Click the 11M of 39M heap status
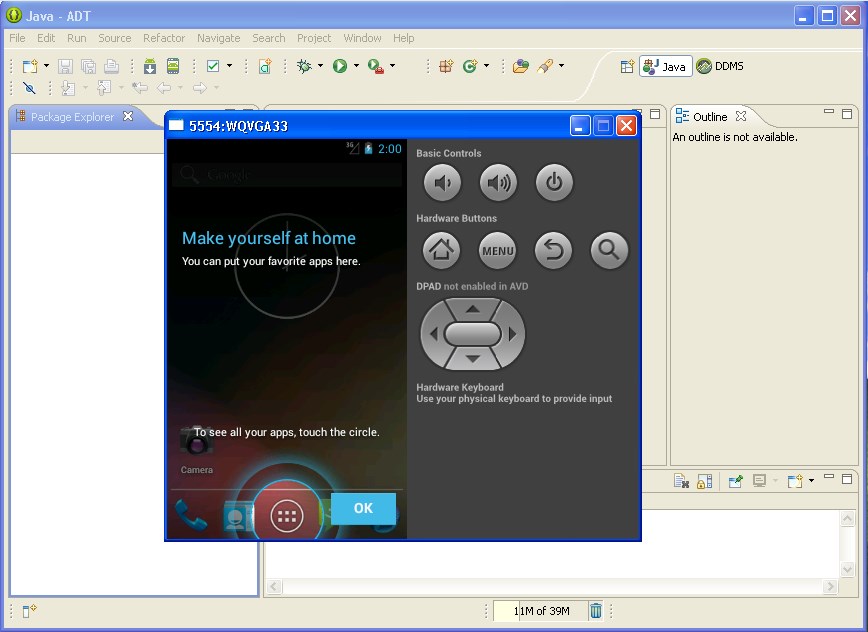 (540, 611)
